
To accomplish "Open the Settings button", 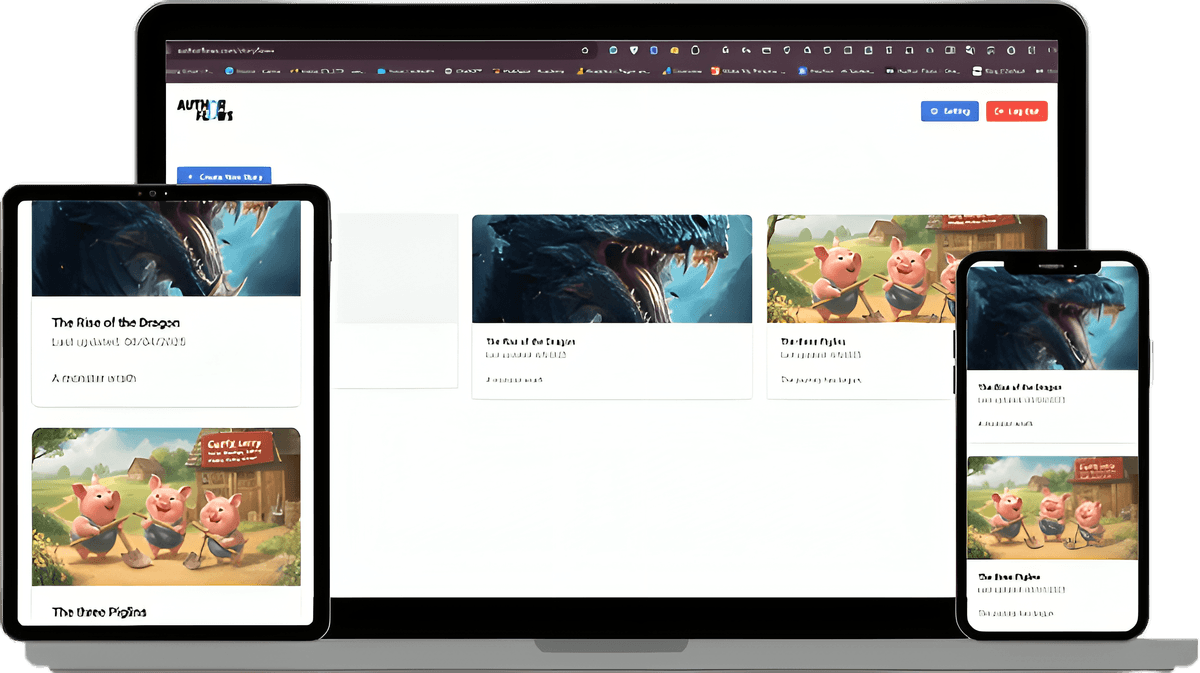I will click(x=950, y=110).
